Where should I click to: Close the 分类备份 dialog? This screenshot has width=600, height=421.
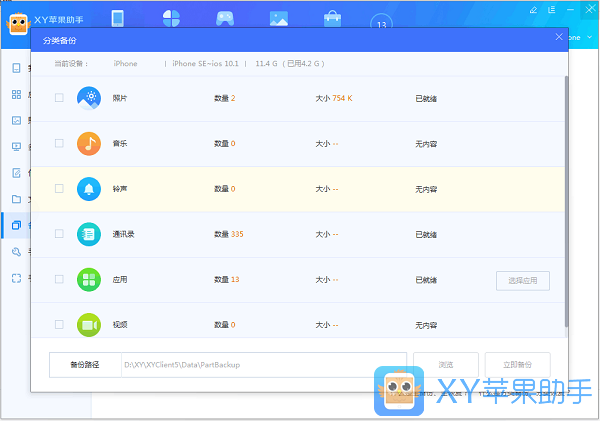pyautogui.click(x=559, y=37)
